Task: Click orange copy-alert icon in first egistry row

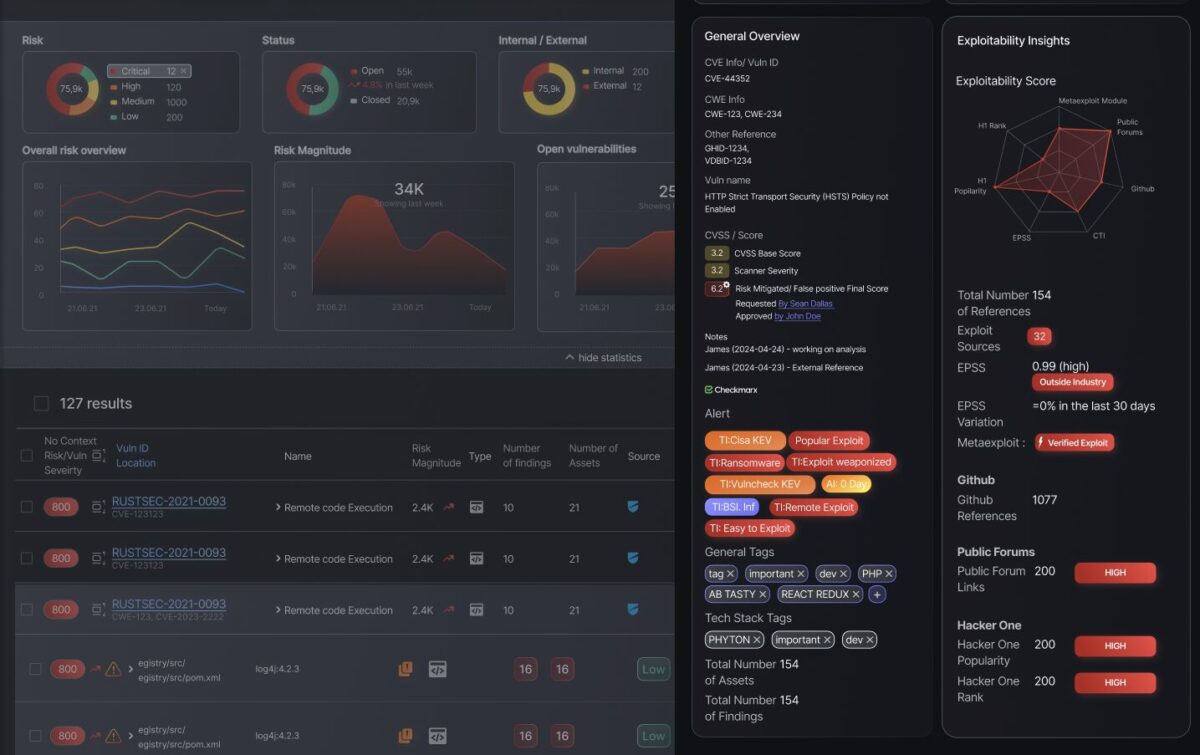Action: (x=405, y=669)
